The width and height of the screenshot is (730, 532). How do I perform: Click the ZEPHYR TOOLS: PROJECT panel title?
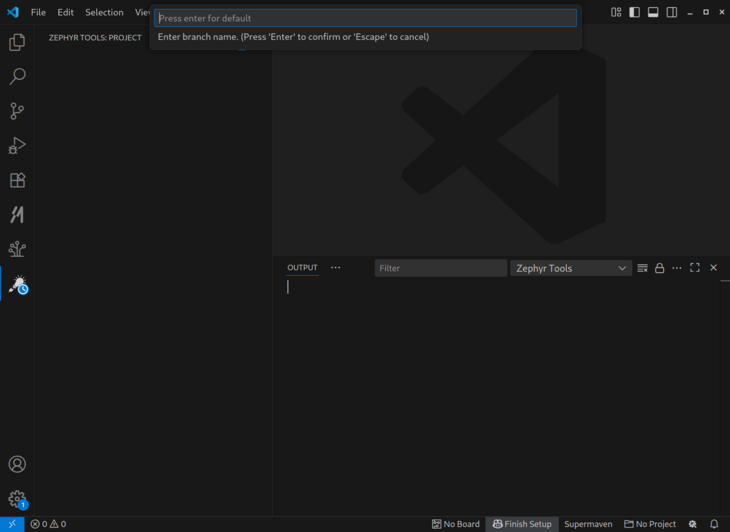pyautogui.click(x=95, y=38)
